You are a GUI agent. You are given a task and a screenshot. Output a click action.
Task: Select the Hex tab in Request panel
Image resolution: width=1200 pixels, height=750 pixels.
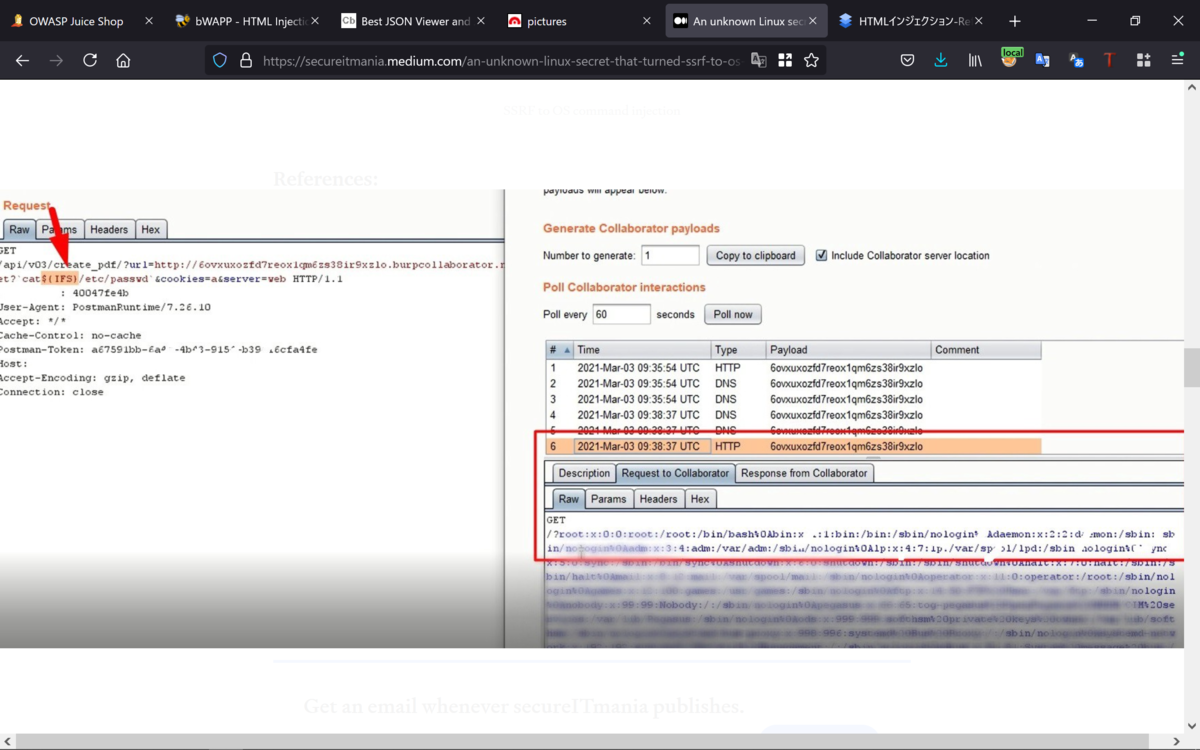pyautogui.click(x=150, y=229)
